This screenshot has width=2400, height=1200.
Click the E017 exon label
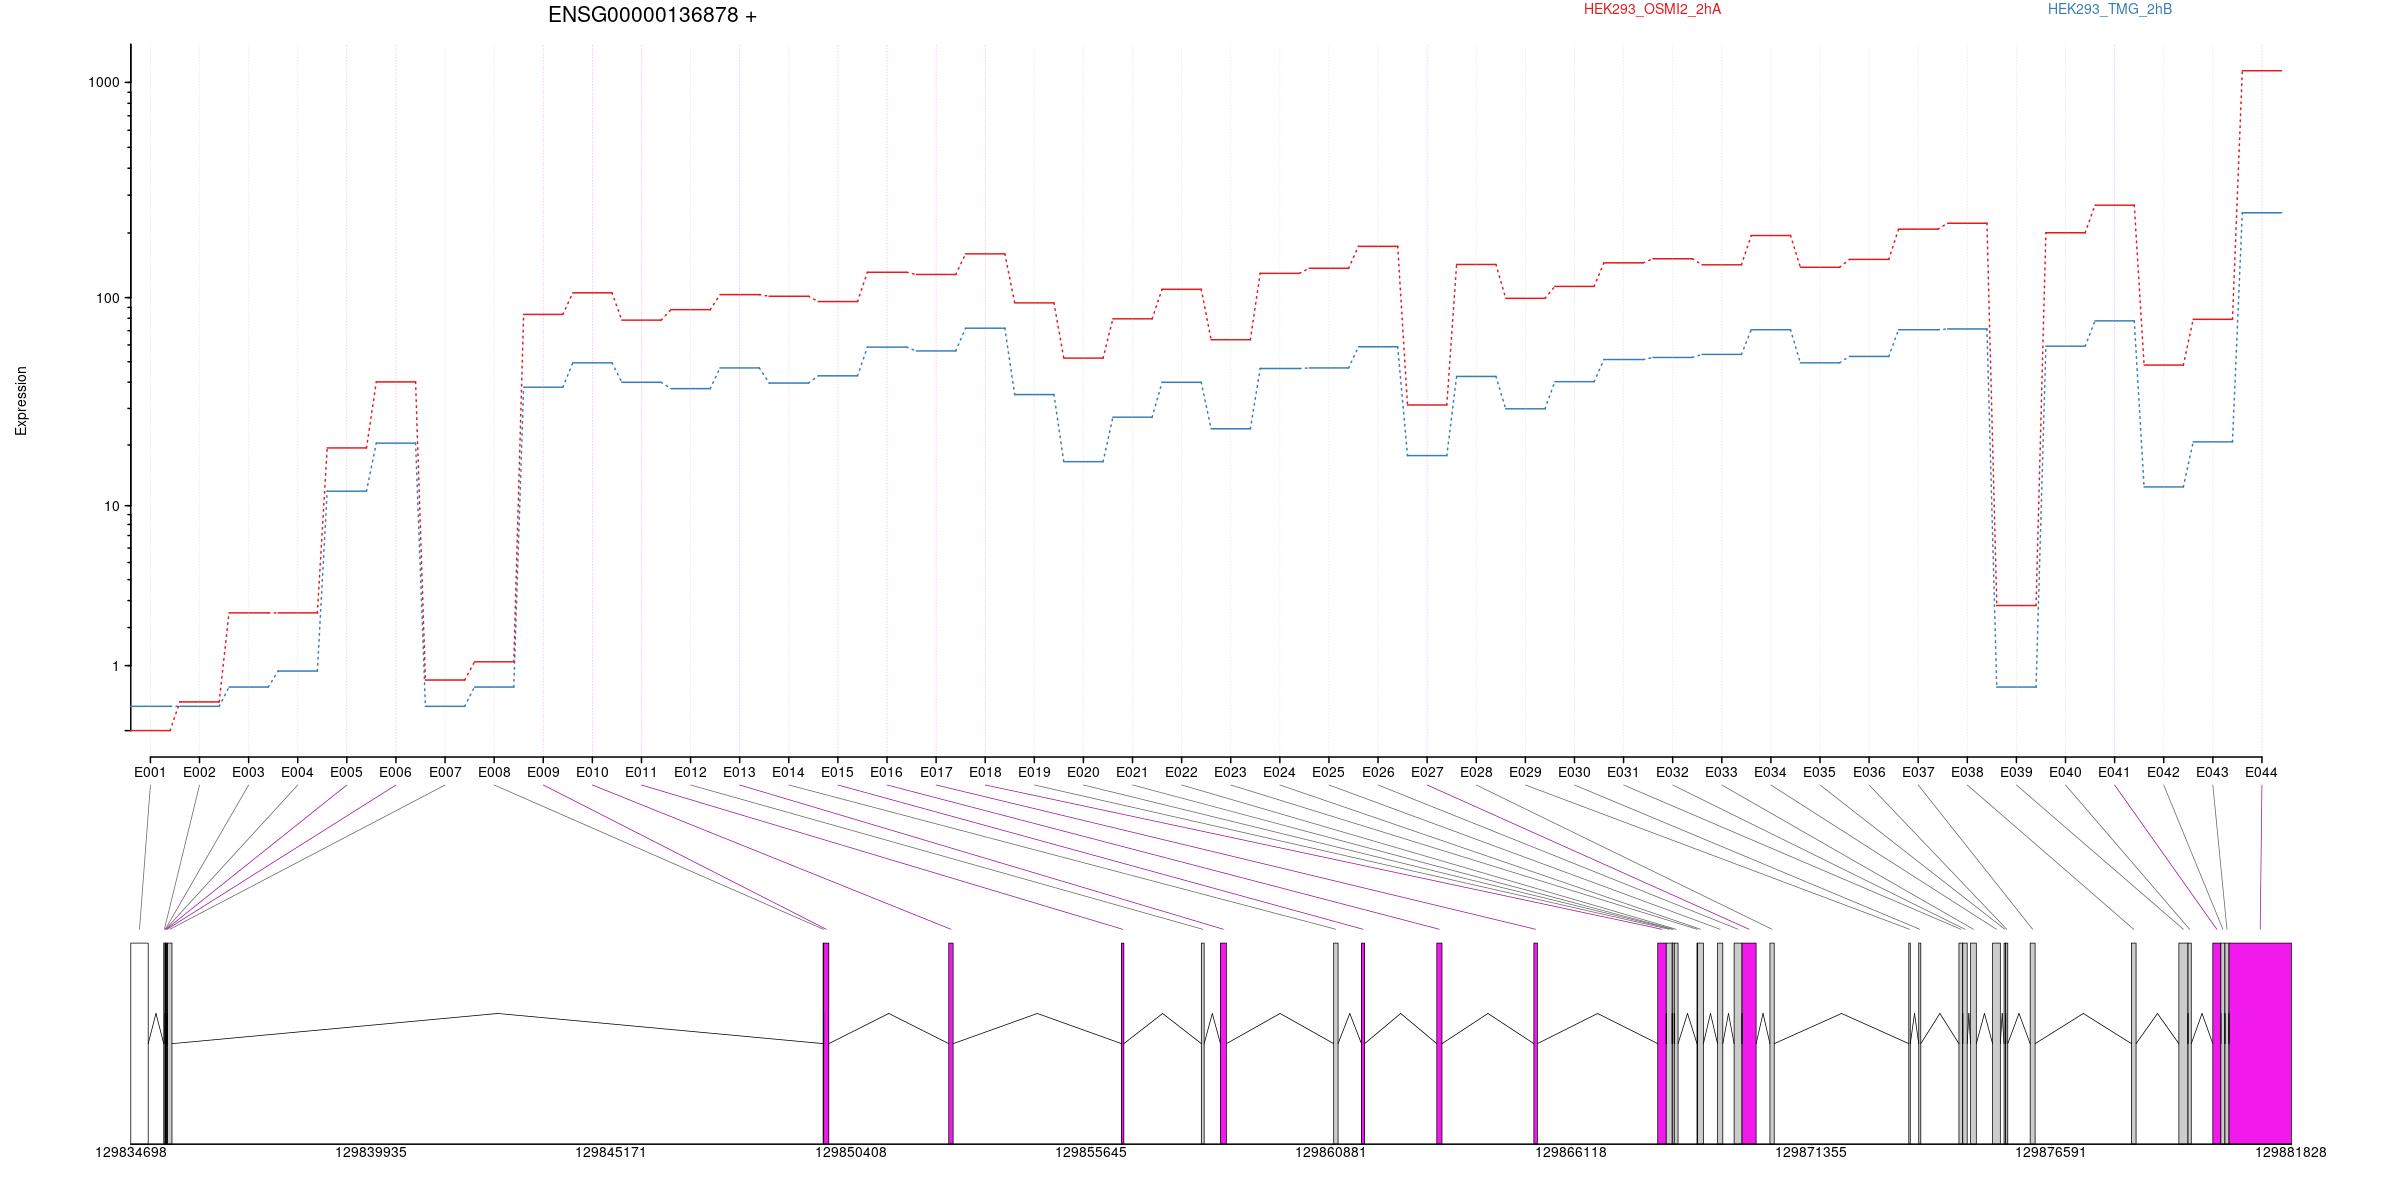pyautogui.click(x=936, y=772)
